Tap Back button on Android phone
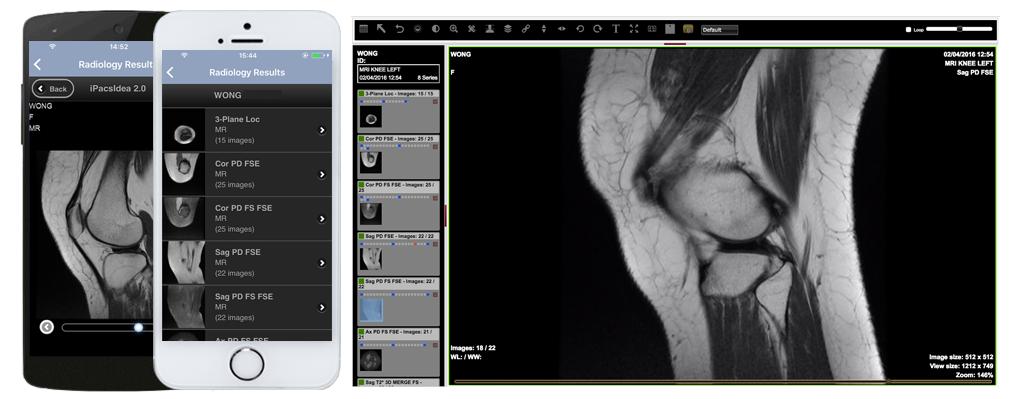This screenshot has width=1020, height=399. pyautogui.click(x=53, y=89)
